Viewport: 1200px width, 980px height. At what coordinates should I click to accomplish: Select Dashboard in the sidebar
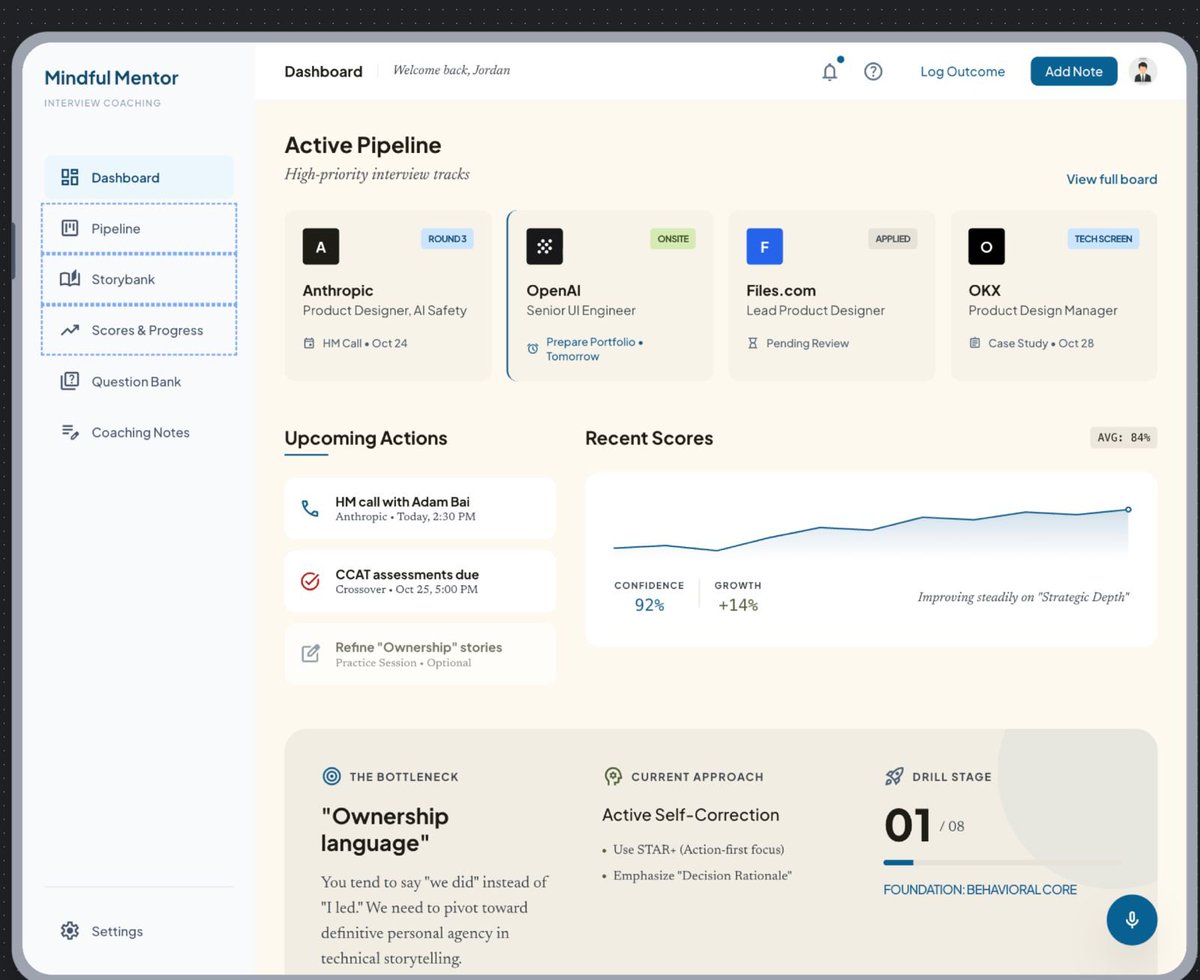139,177
